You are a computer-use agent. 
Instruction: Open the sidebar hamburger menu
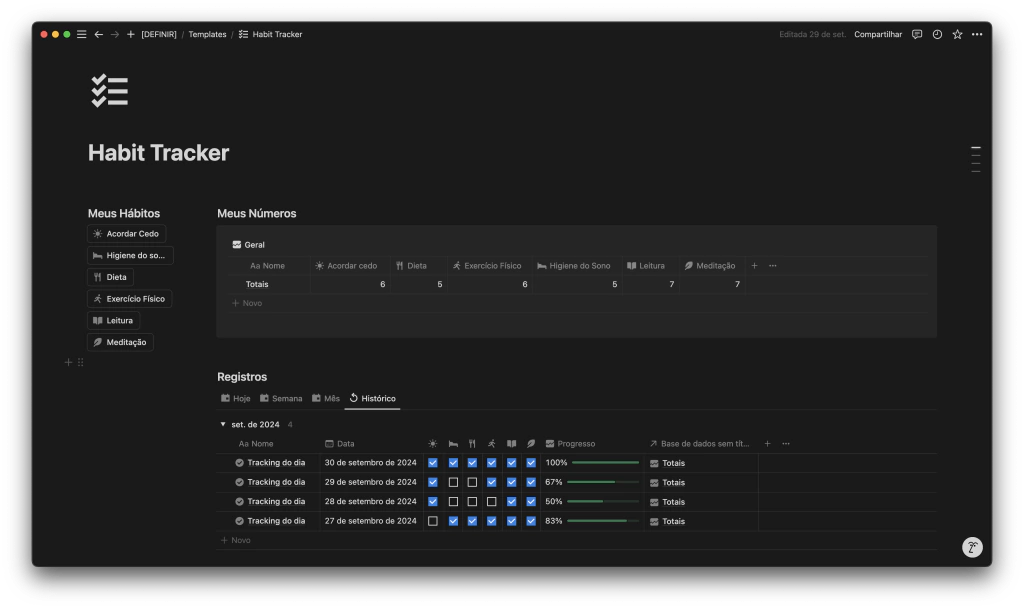pos(82,34)
